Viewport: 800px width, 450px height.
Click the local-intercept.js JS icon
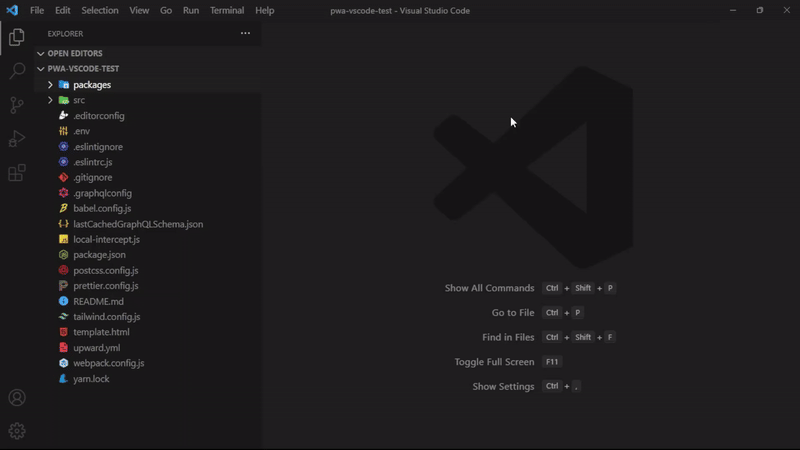(63, 239)
